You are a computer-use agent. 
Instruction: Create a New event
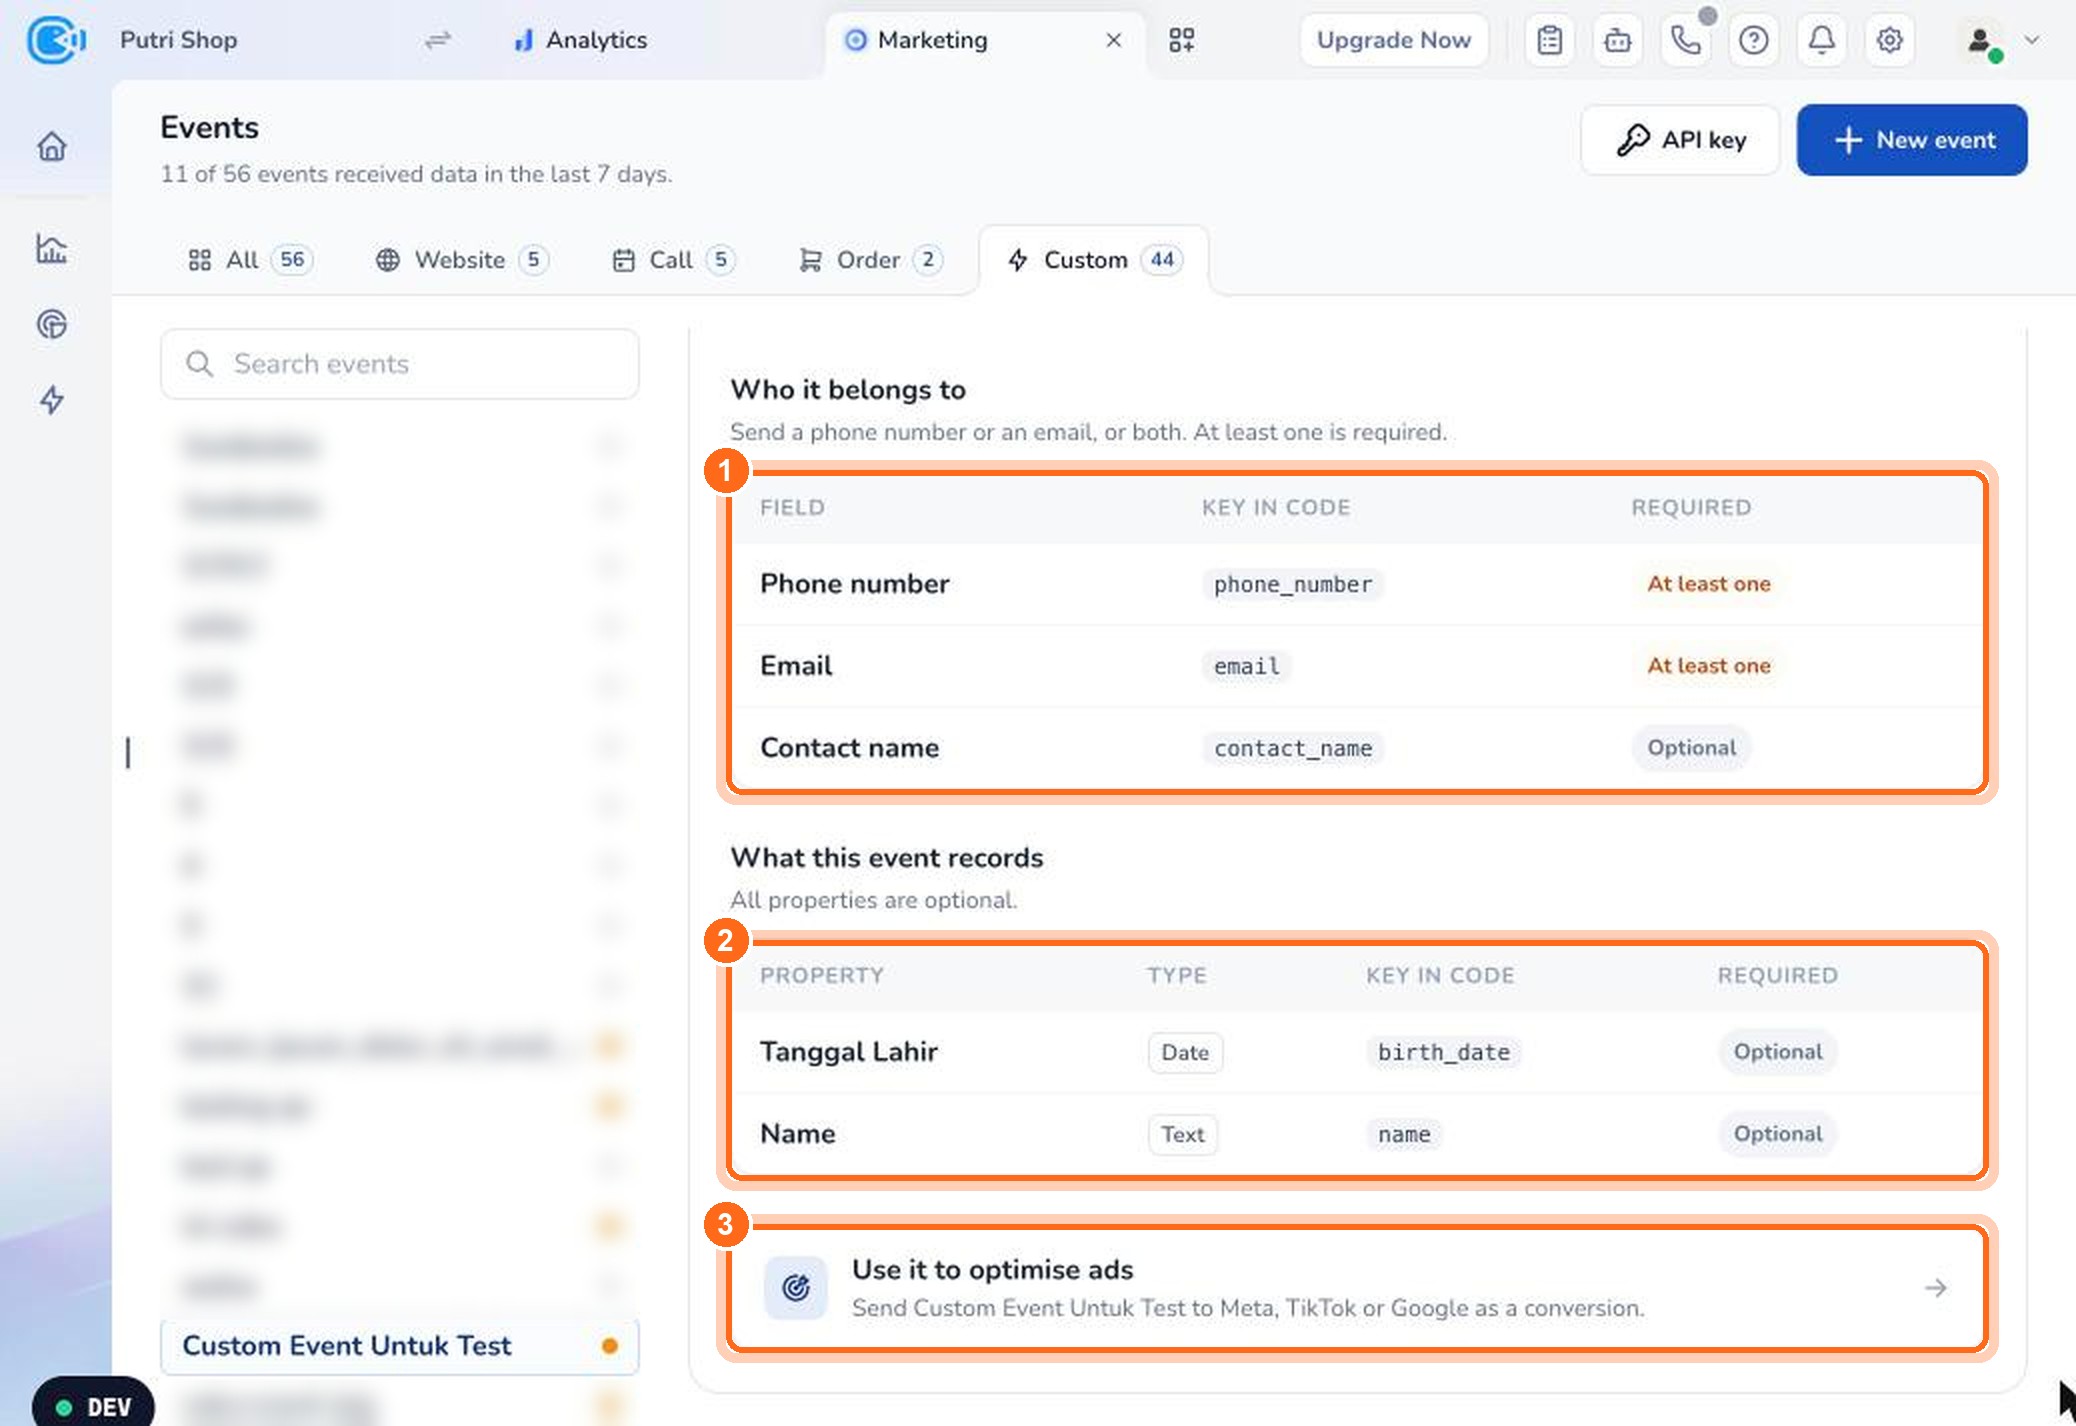coord(1912,140)
